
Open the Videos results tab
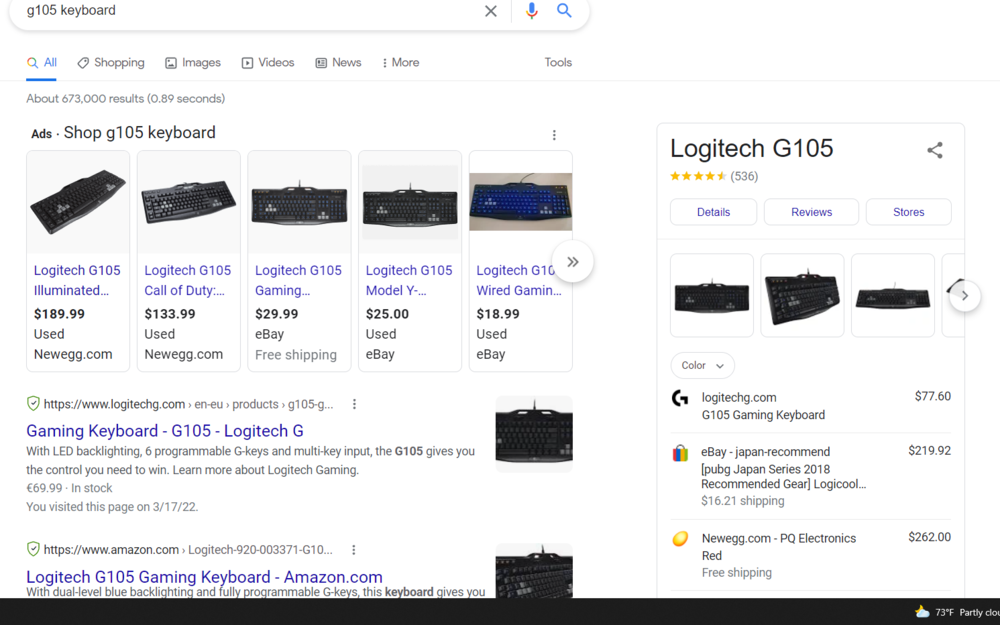(268, 63)
